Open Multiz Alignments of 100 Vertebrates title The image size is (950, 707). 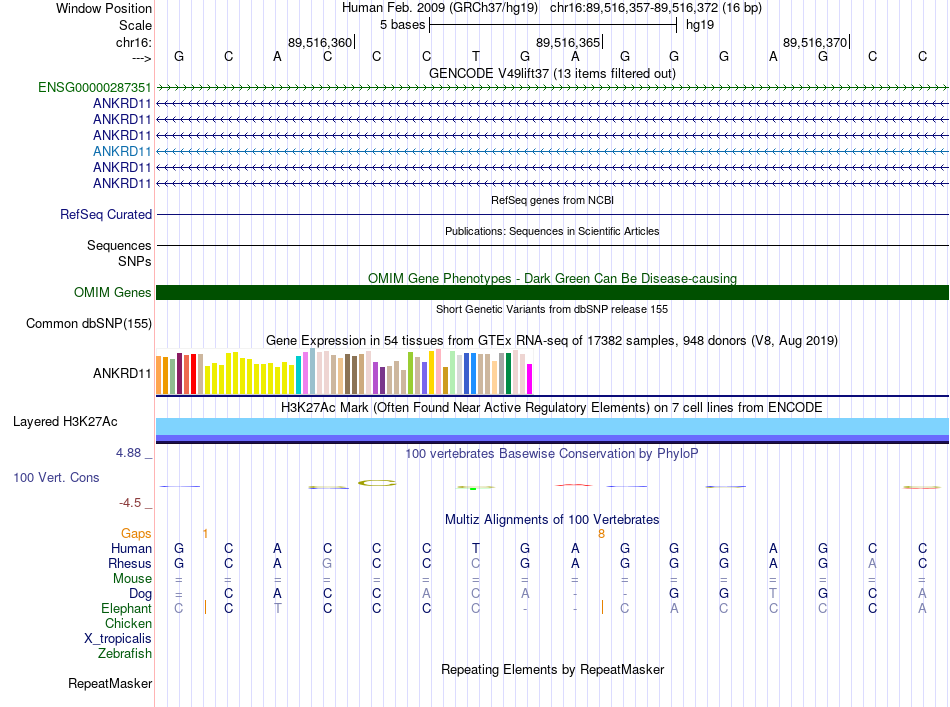tap(552, 520)
